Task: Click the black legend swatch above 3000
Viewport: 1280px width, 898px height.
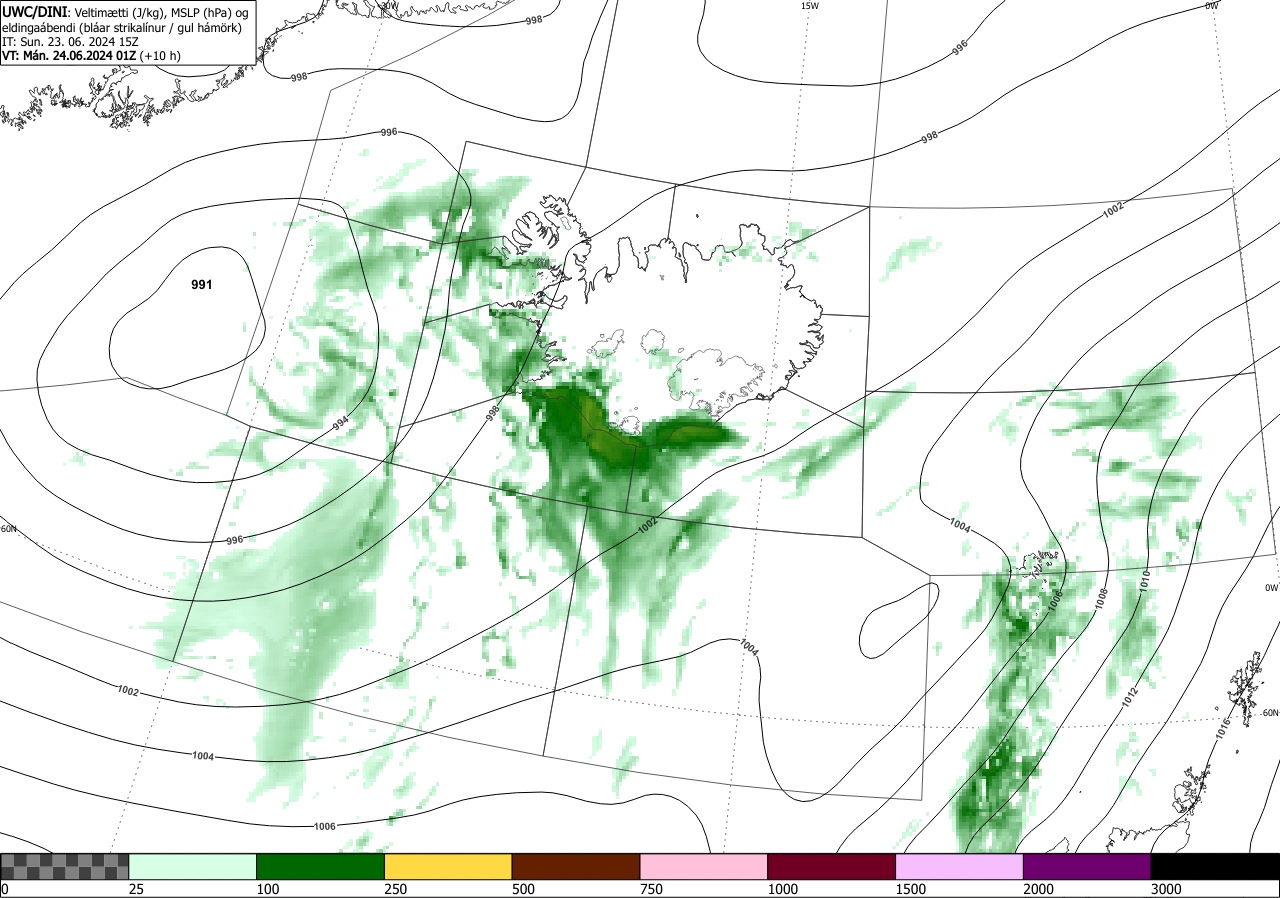Action: coord(1215,866)
